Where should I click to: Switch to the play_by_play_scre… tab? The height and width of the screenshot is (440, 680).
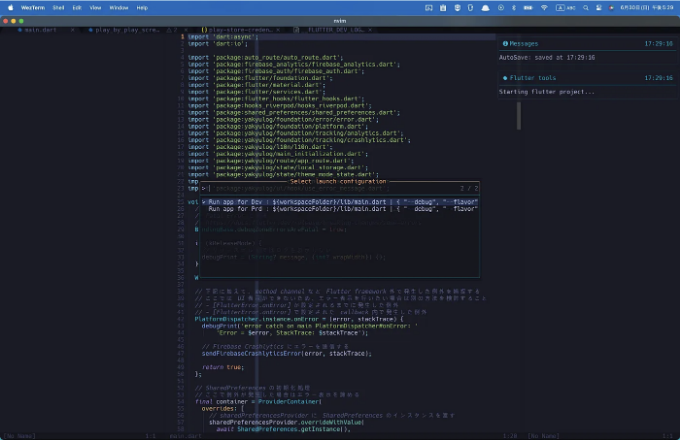point(127,30)
